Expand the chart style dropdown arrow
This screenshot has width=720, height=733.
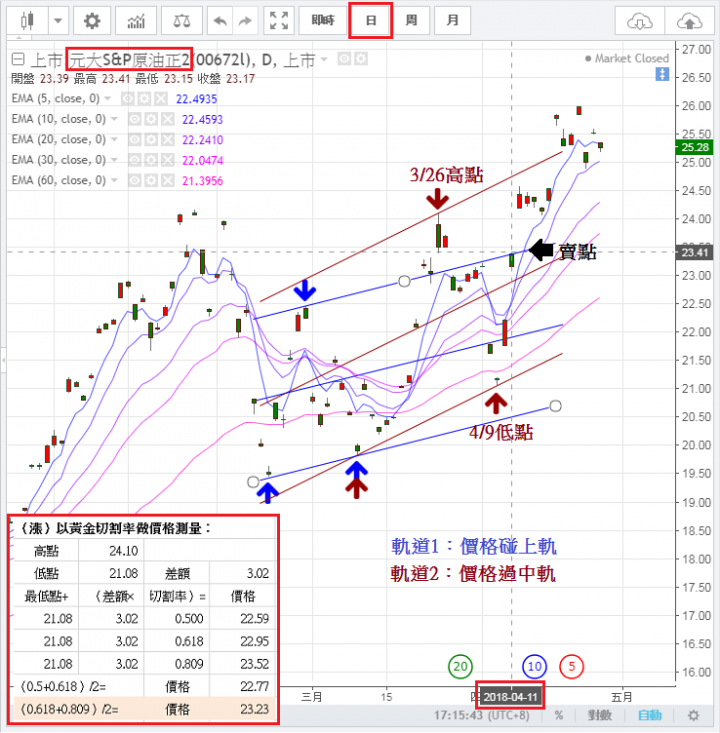pos(58,21)
